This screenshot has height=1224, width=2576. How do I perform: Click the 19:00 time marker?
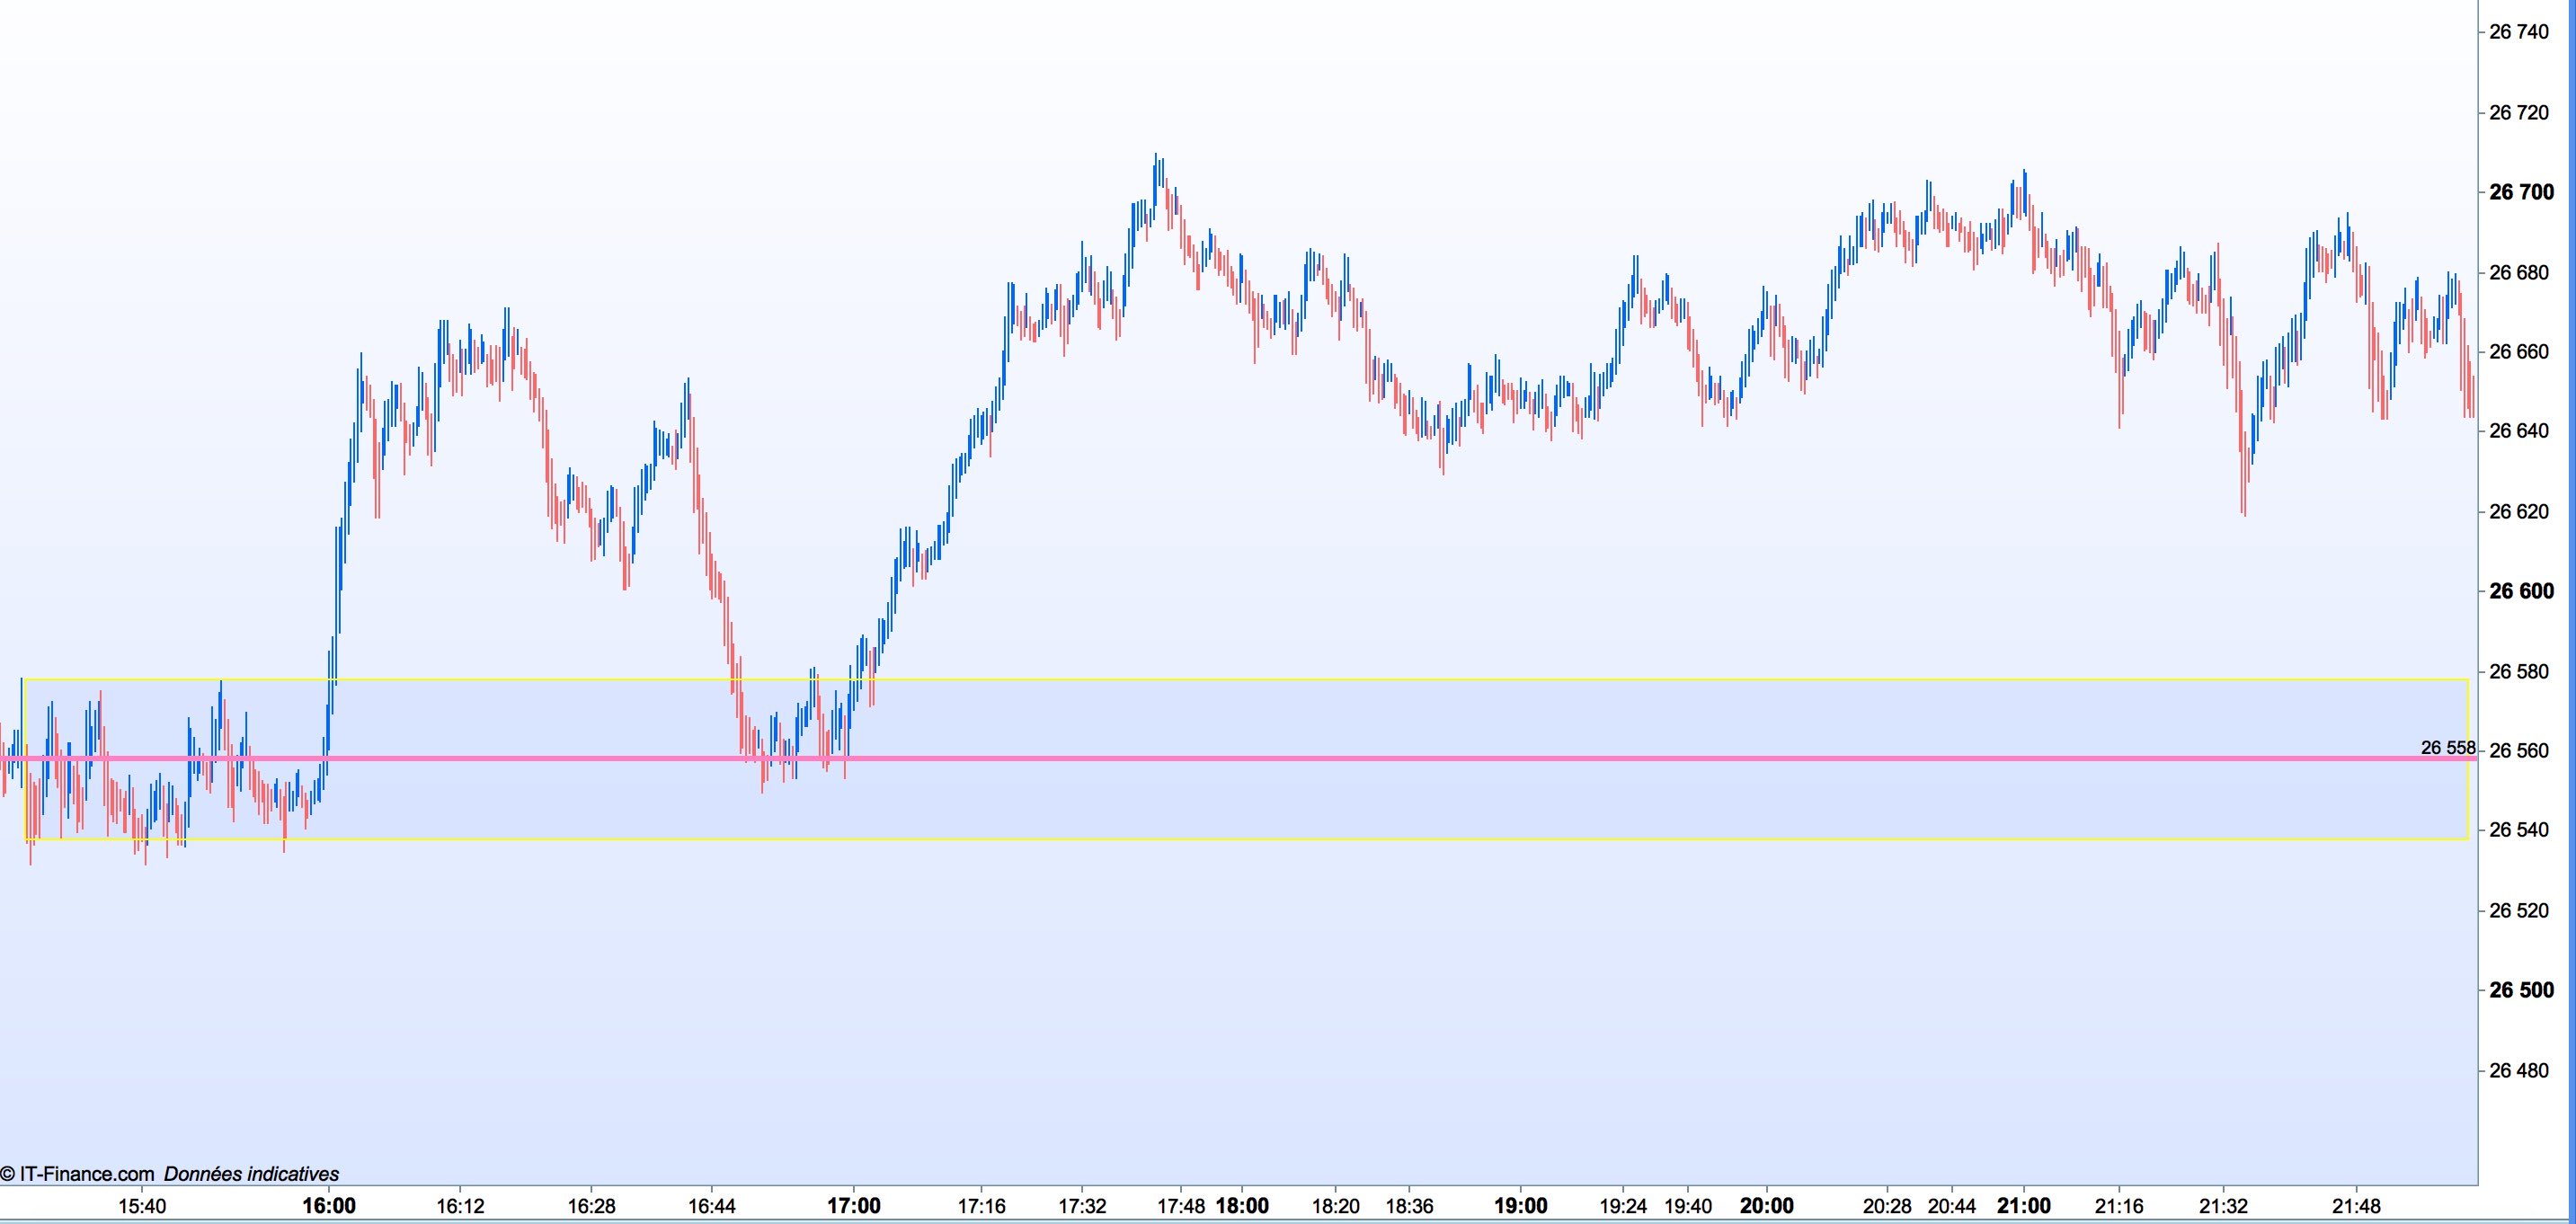coord(1520,1206)
